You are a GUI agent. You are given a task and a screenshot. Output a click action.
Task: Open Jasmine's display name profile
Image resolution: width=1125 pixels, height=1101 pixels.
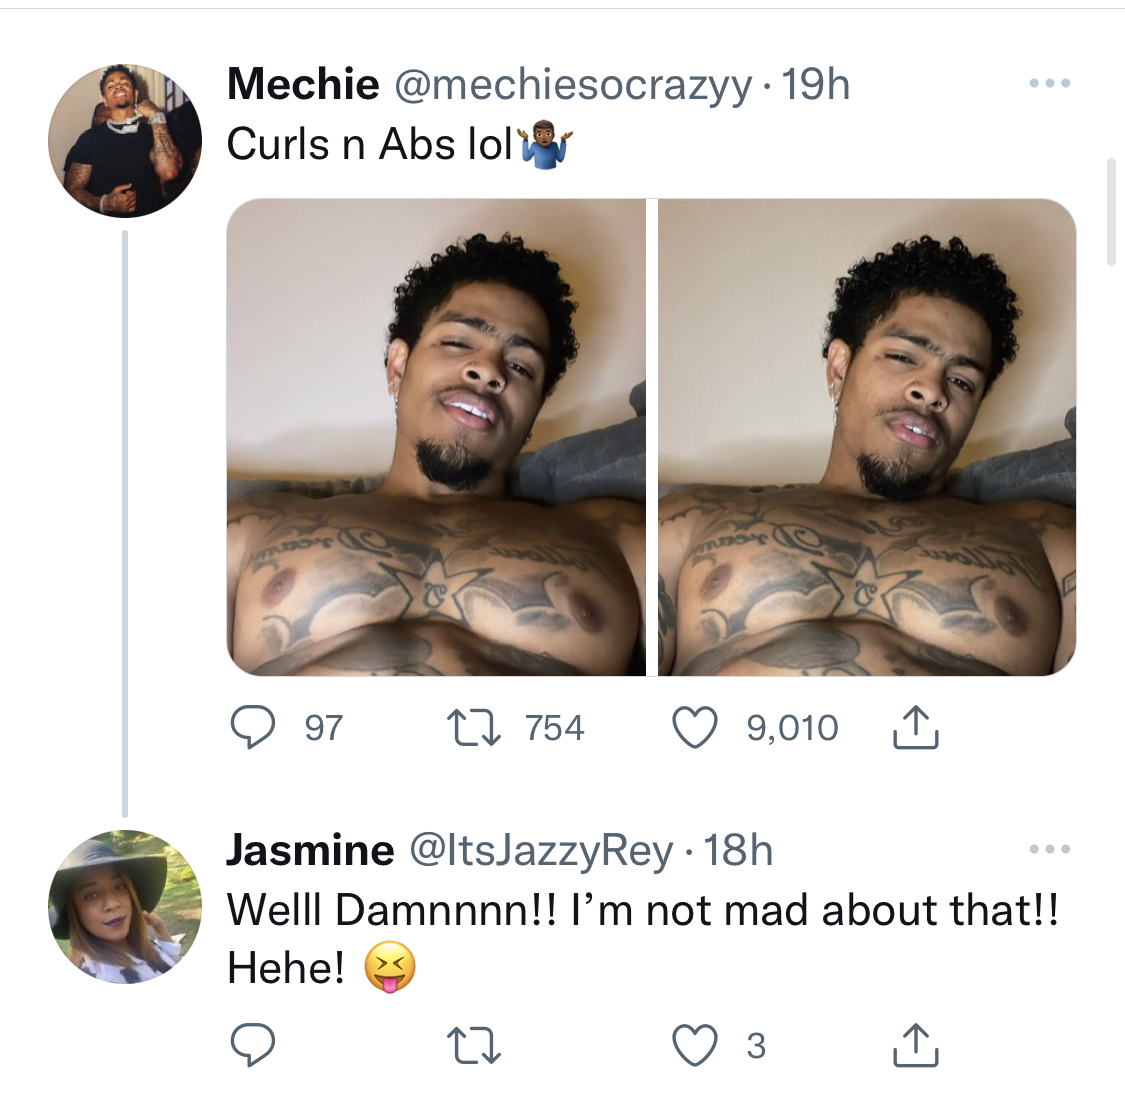coord(310,850)
